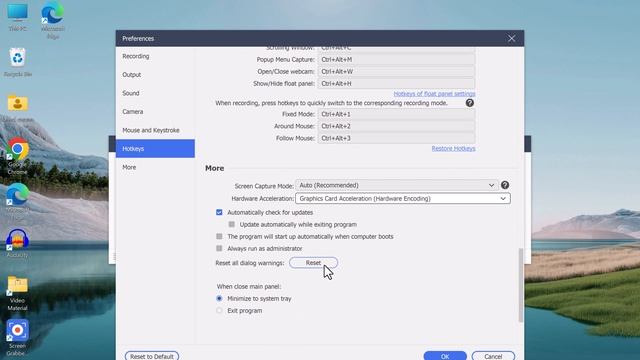Open Mouse and Keystroke tab
The height and width of the screenshot is (360, 640).
[x=155, y=130]
